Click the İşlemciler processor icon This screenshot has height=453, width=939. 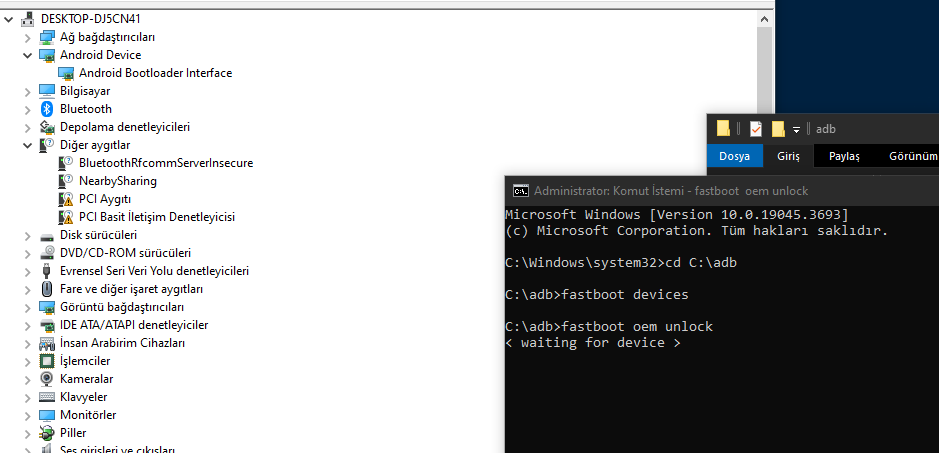46,361
